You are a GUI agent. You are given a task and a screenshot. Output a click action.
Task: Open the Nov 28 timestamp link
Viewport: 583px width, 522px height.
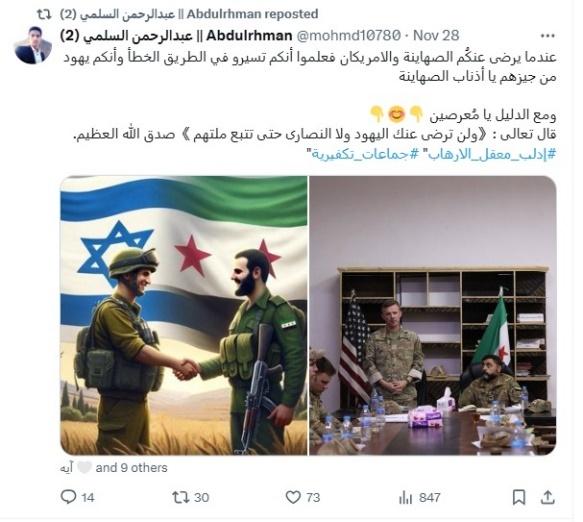pyautogui.click(x=436, y=36)
